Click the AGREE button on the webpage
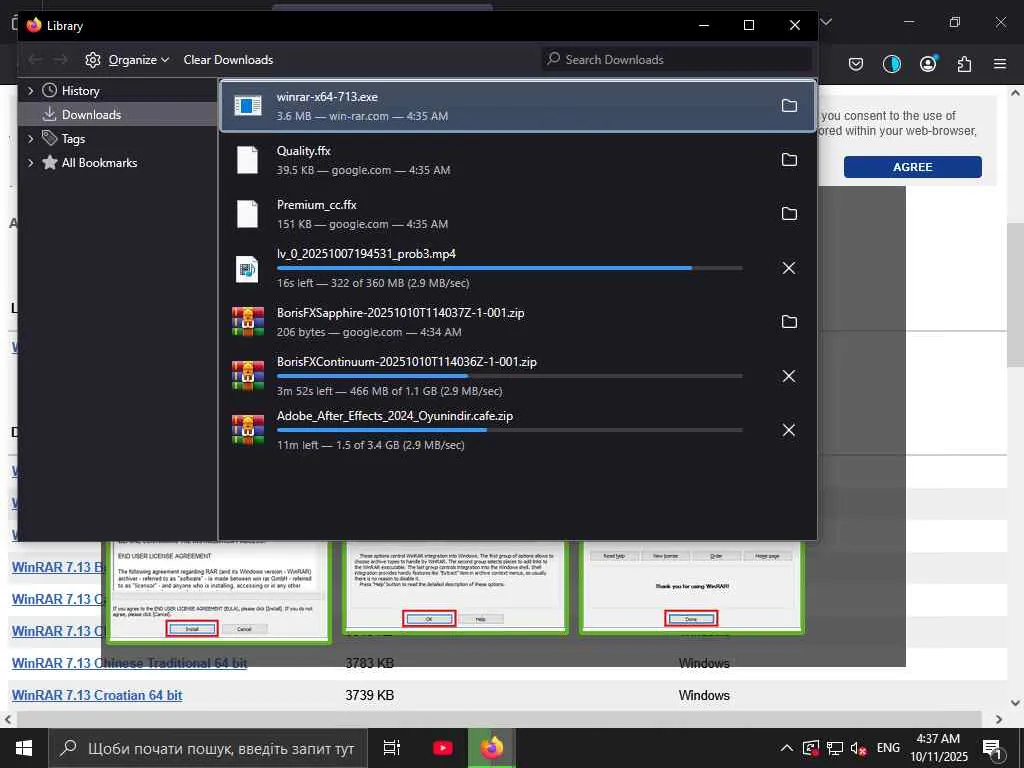 click(x=912, y=167)
